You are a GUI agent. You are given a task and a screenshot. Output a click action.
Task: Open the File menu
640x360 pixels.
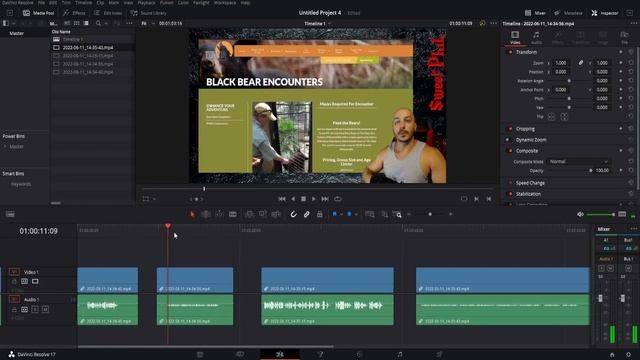[41, 2]
